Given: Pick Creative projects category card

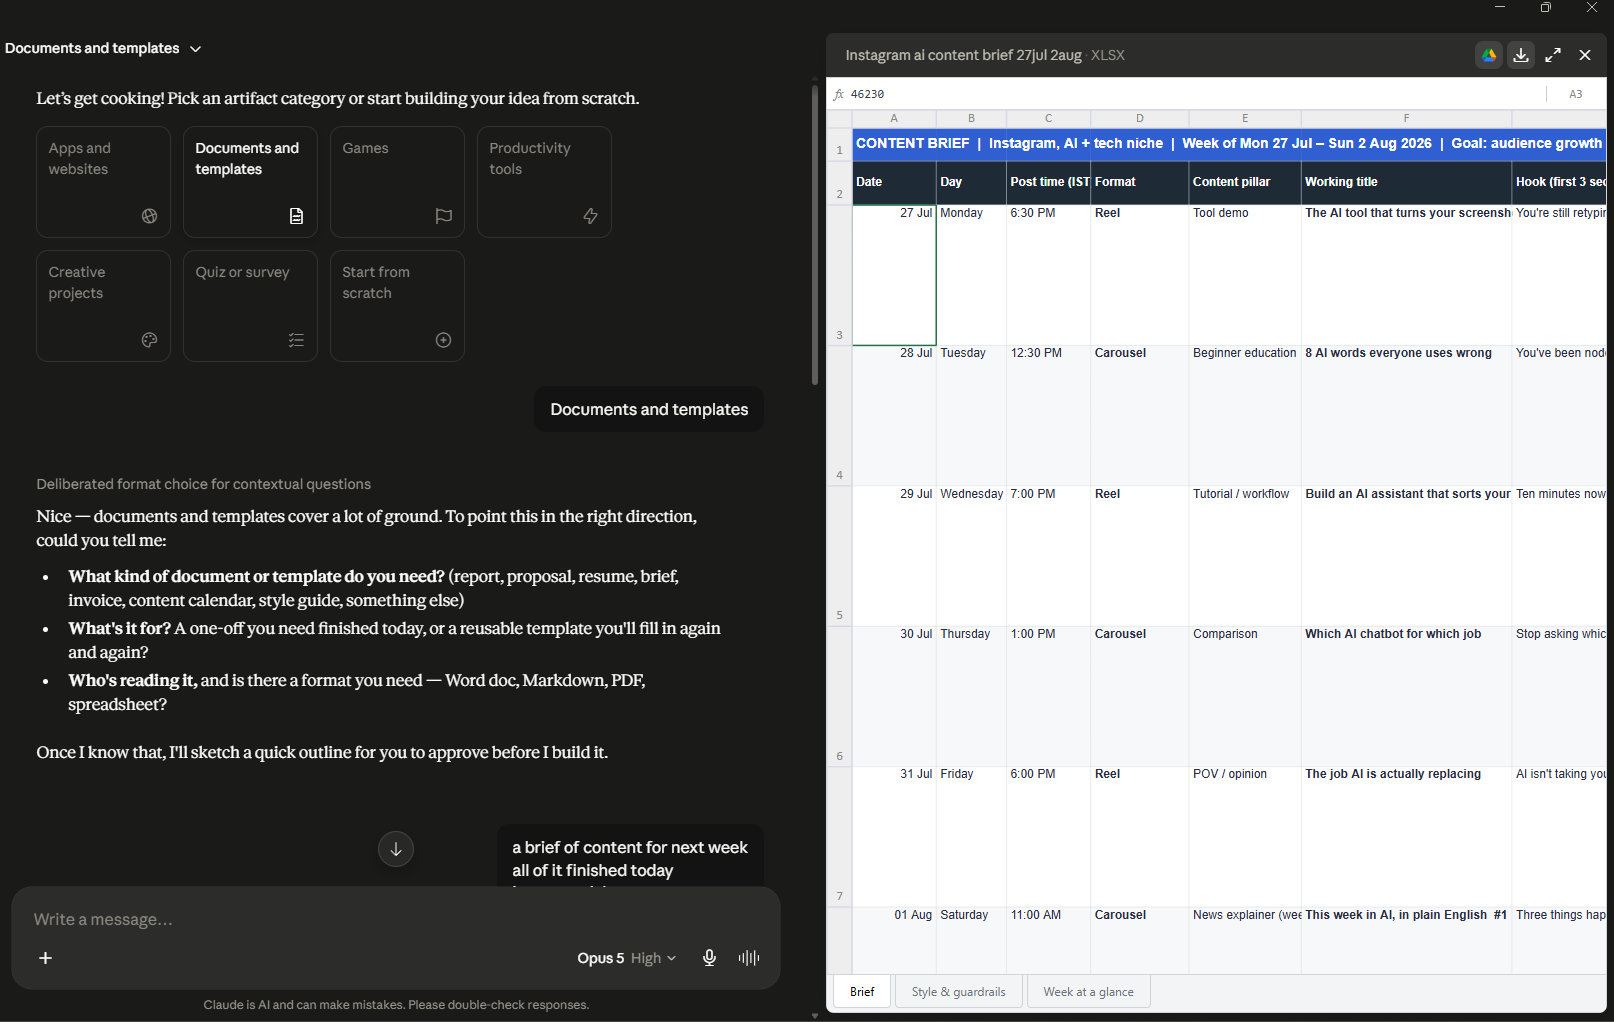Looking at the screenshot, I should [x=103, y=306].
